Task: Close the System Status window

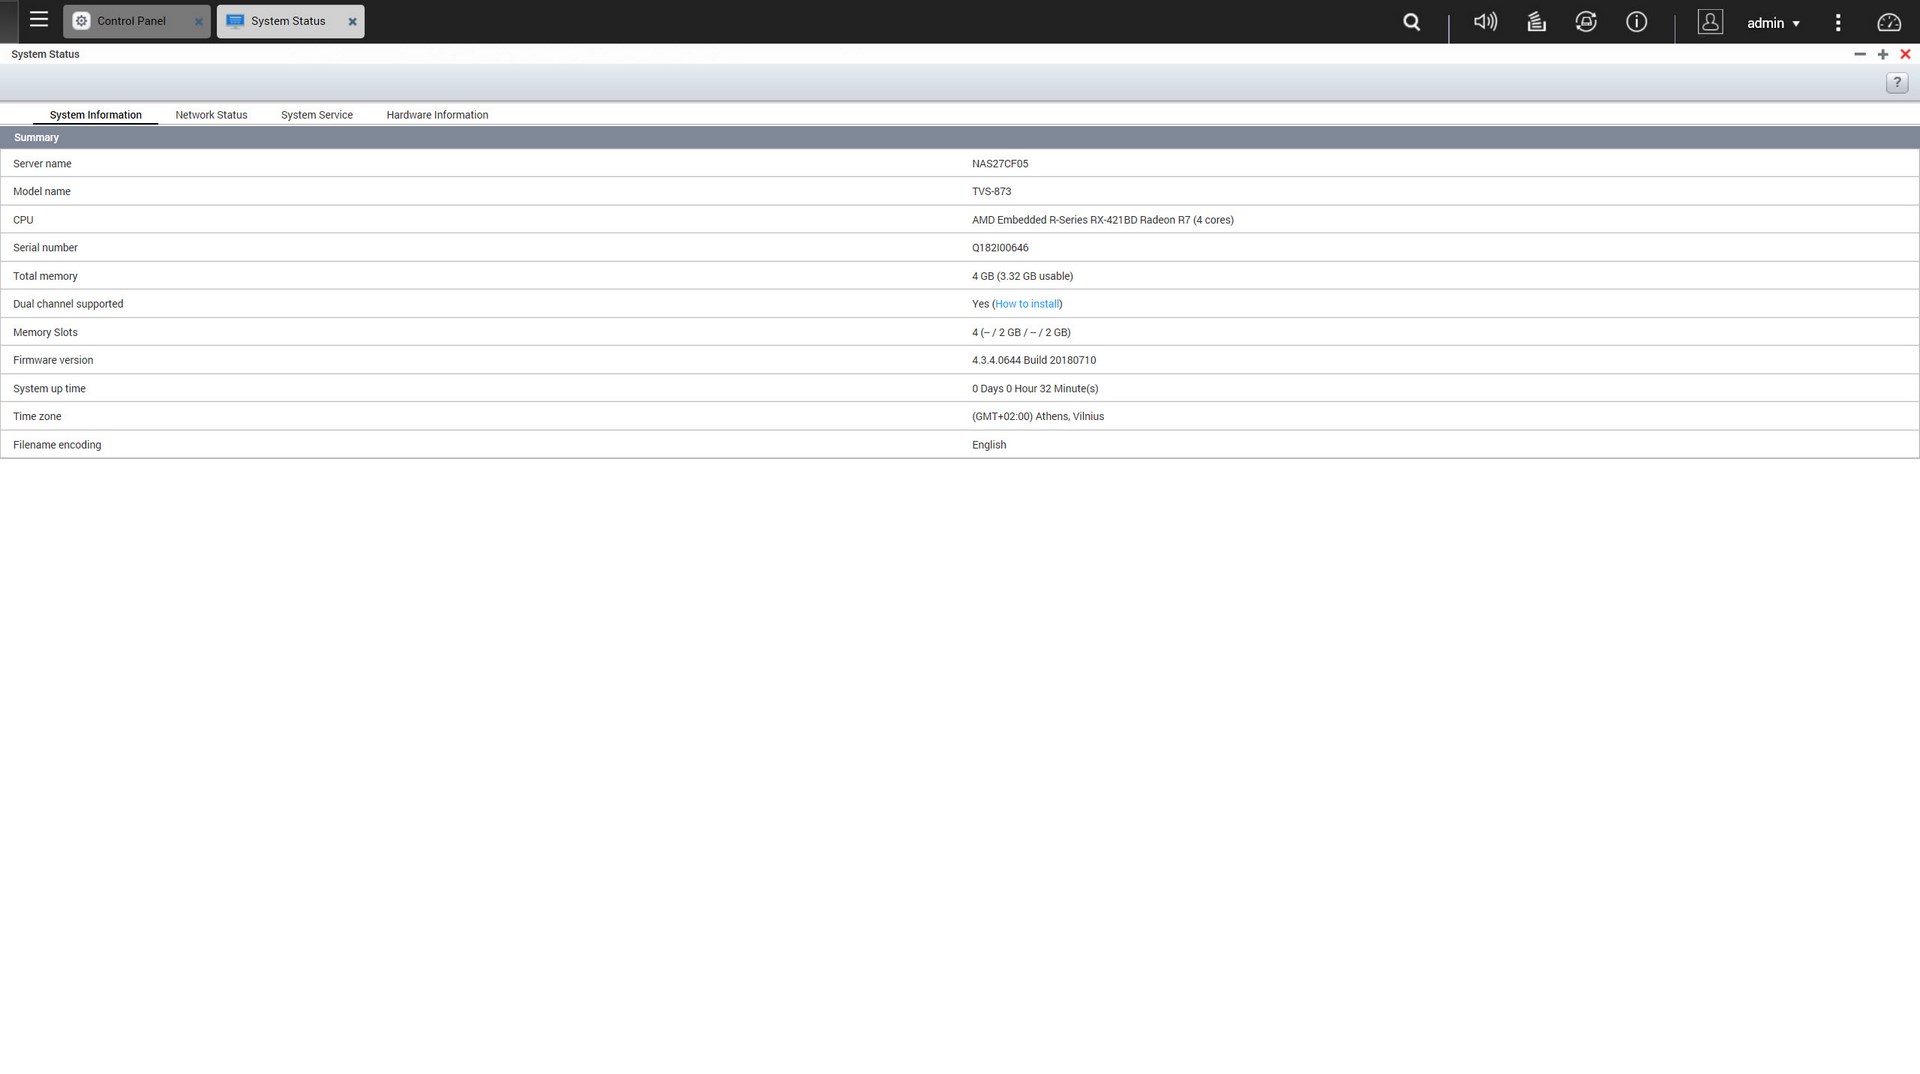Action: pyautogui.click(x=1905, y=54)
